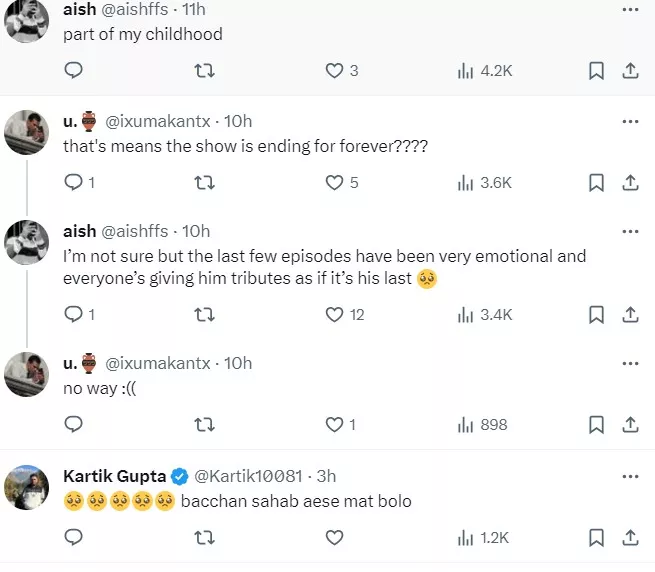Retweet the "very emotional" episodes tweet
This screenshot has height=572, width=655.
click(x=205, y=314)
